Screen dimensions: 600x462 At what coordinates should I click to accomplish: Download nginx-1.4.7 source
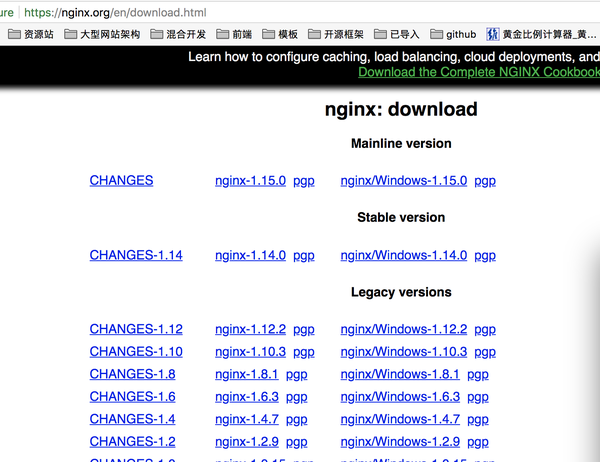point(247,420)
